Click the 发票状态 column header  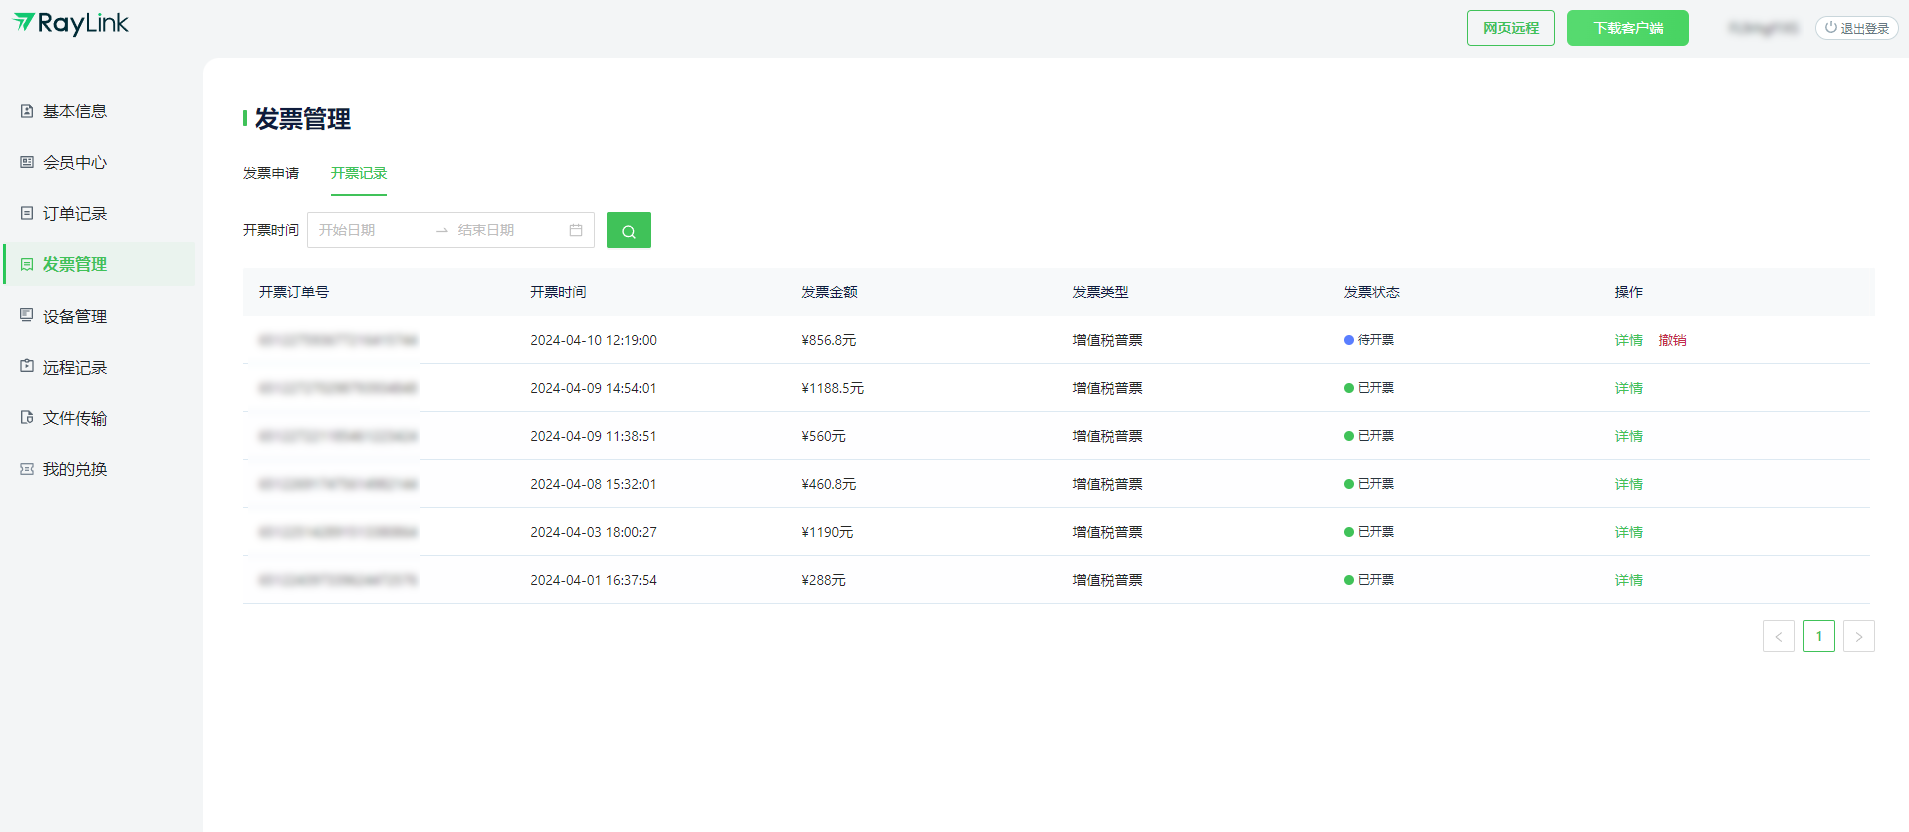[1371, 292]
